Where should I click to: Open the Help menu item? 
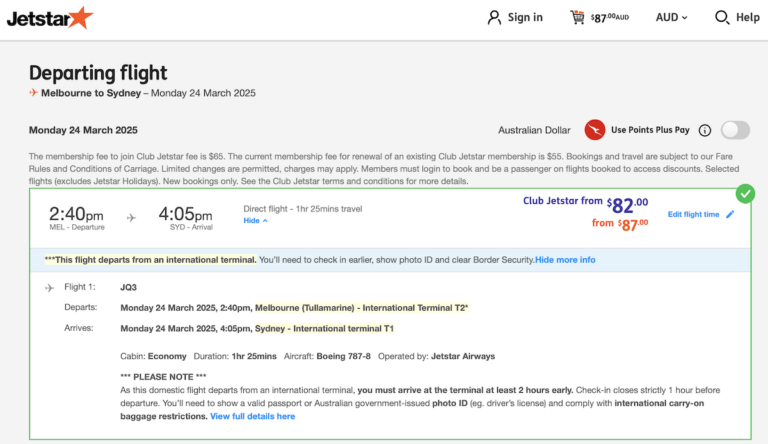pyautogui.click(x=748, y=17)
